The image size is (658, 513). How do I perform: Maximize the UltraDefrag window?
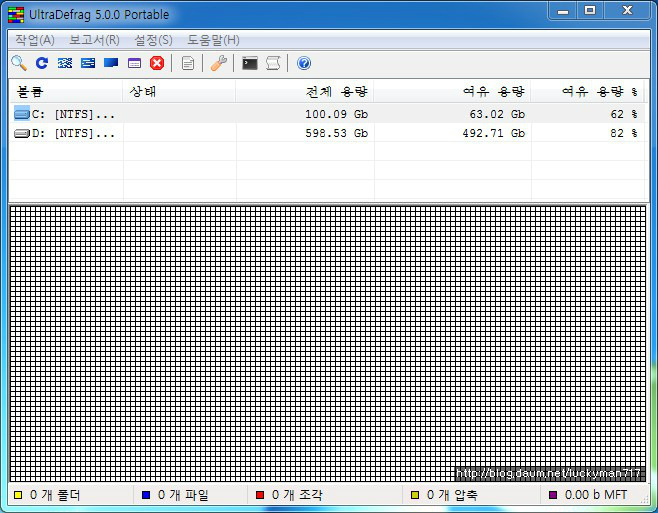590,10
